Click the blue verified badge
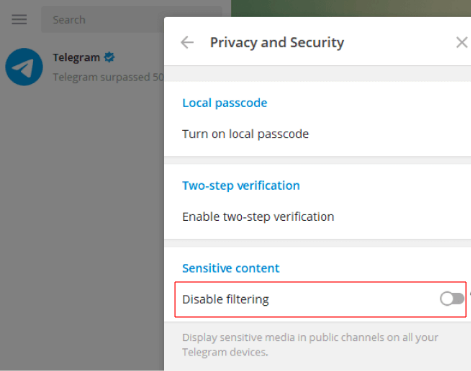471x371 pixels. tap(109, 57)
